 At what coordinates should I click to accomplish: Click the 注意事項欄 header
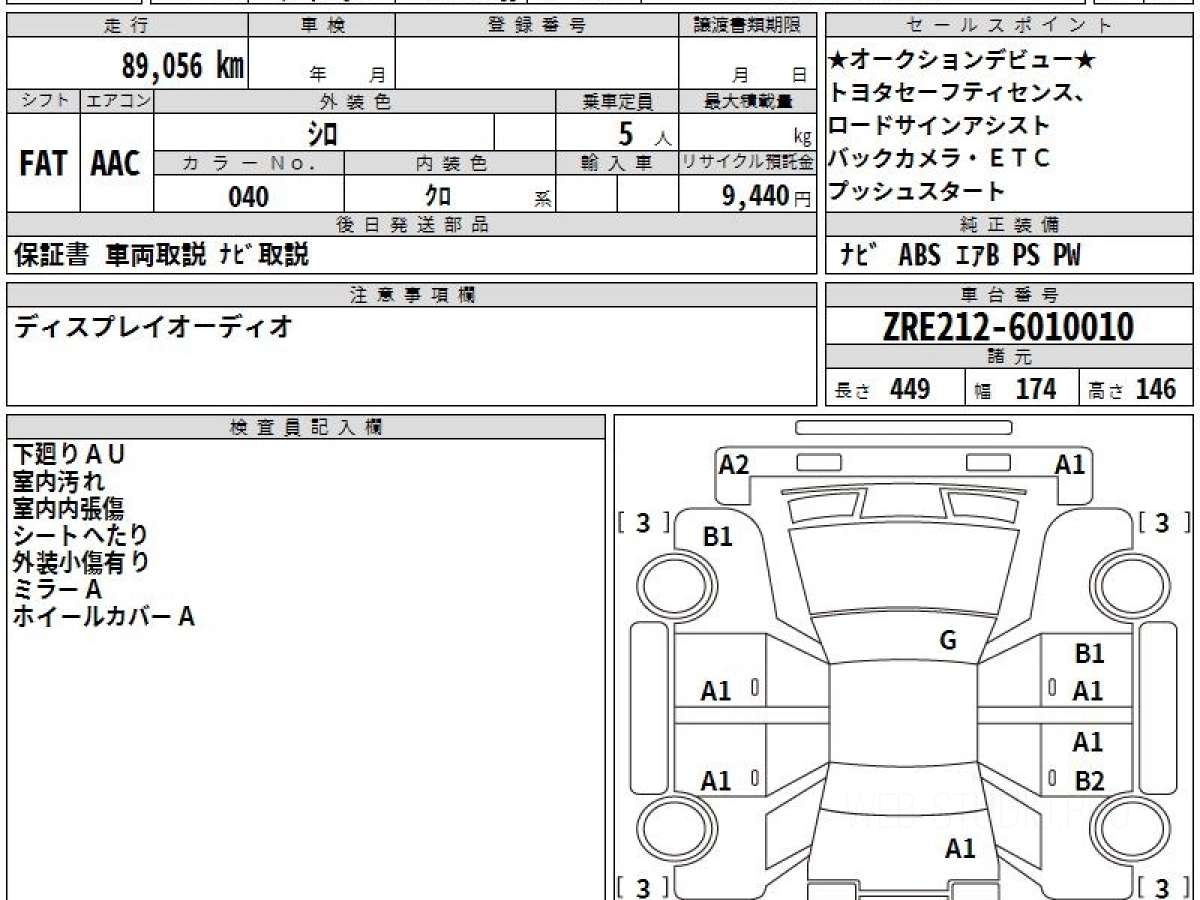click(411, 295)
